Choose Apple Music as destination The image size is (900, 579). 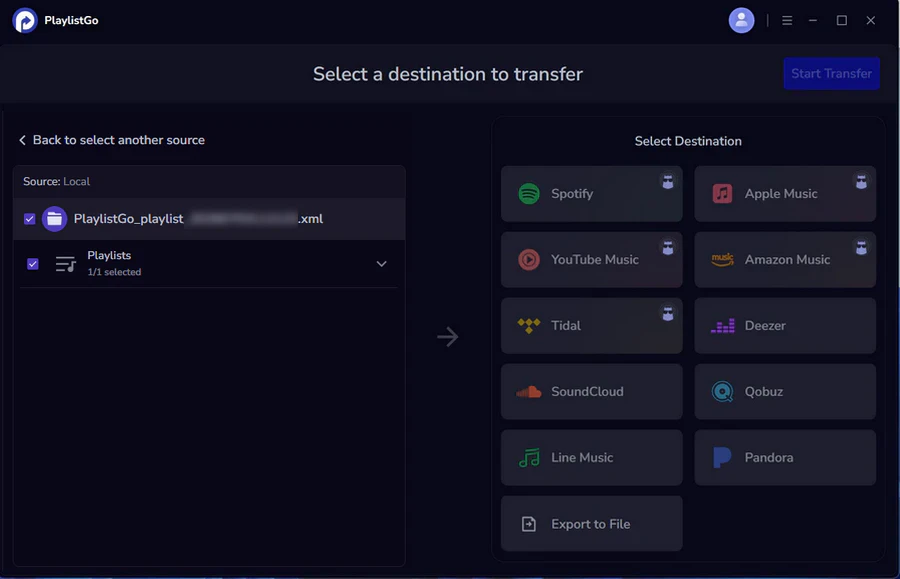point(785,194)
